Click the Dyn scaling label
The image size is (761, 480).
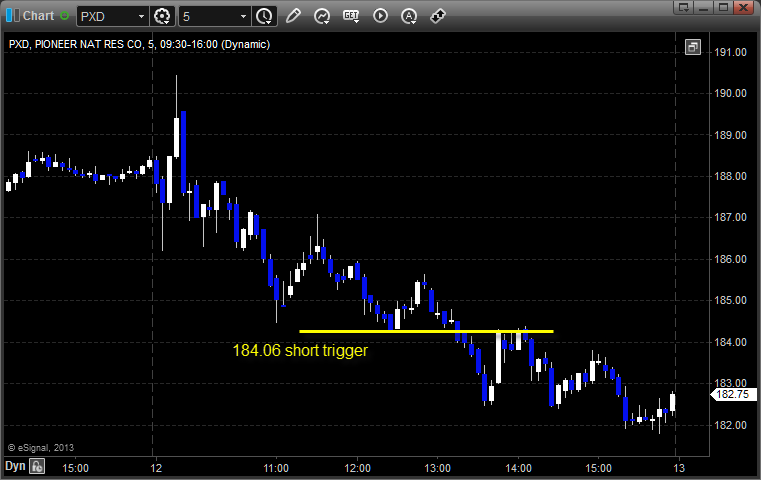(x=15, y=466)
